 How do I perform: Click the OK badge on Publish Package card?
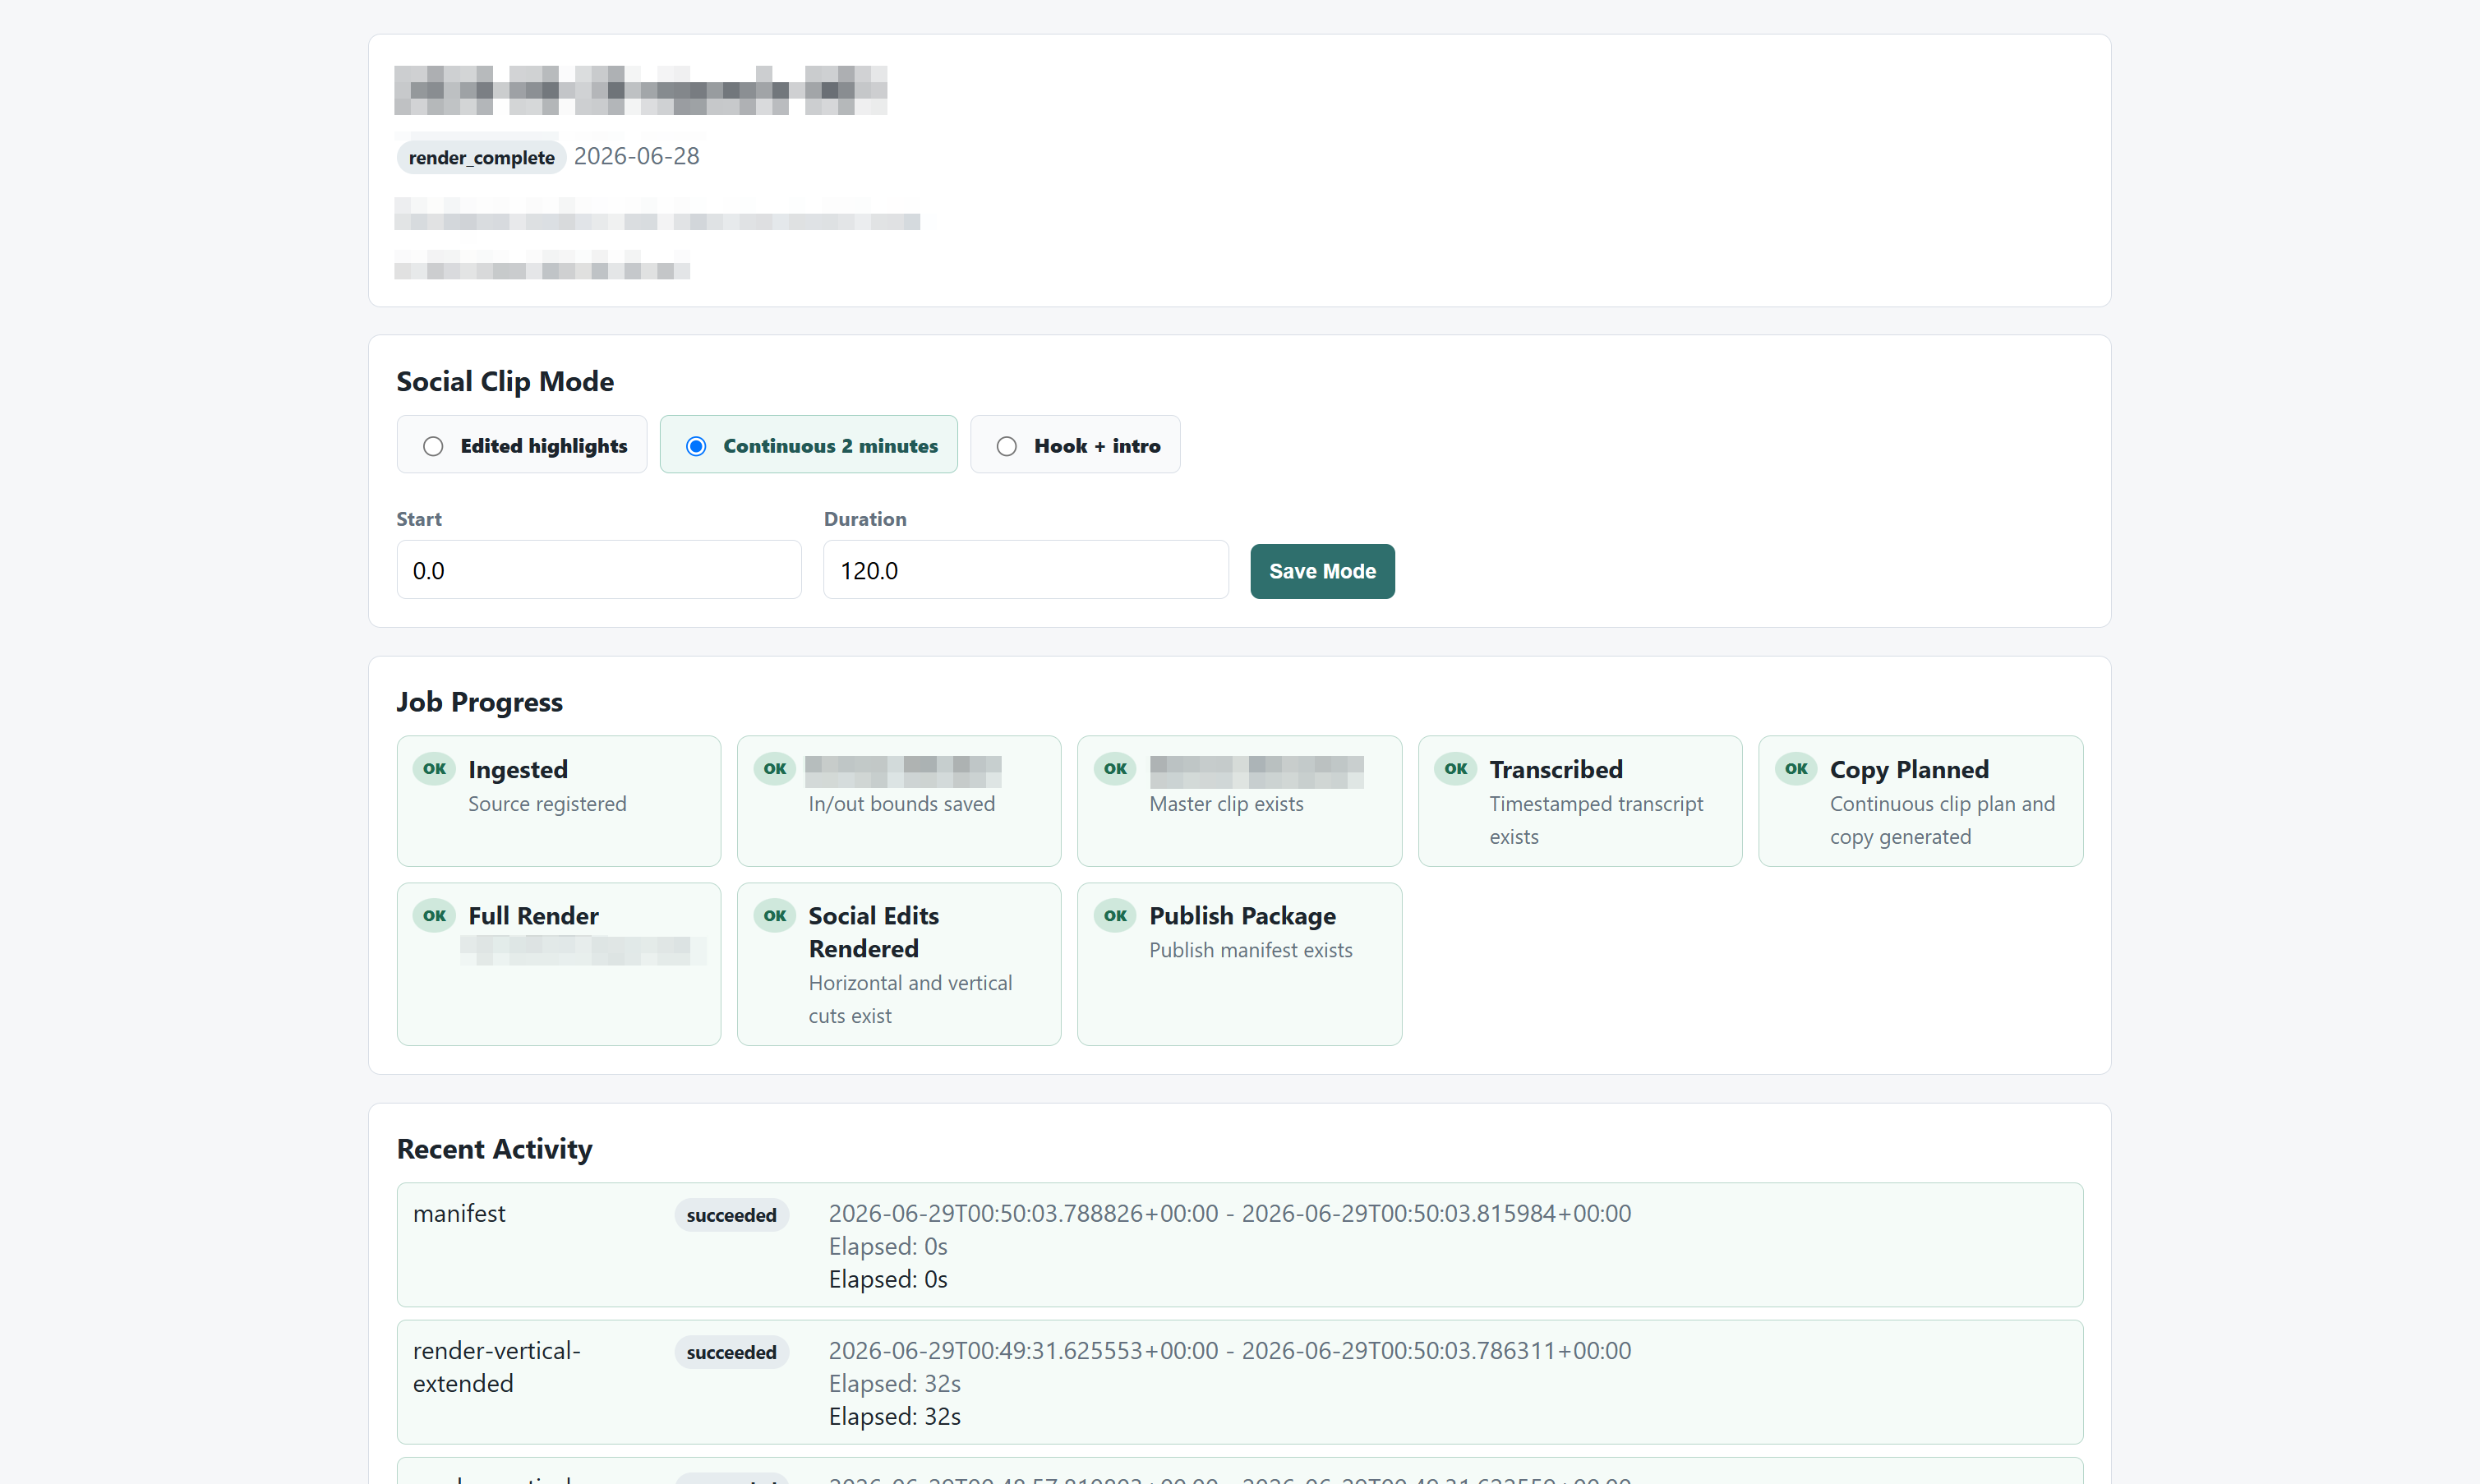pos(1115,915)
